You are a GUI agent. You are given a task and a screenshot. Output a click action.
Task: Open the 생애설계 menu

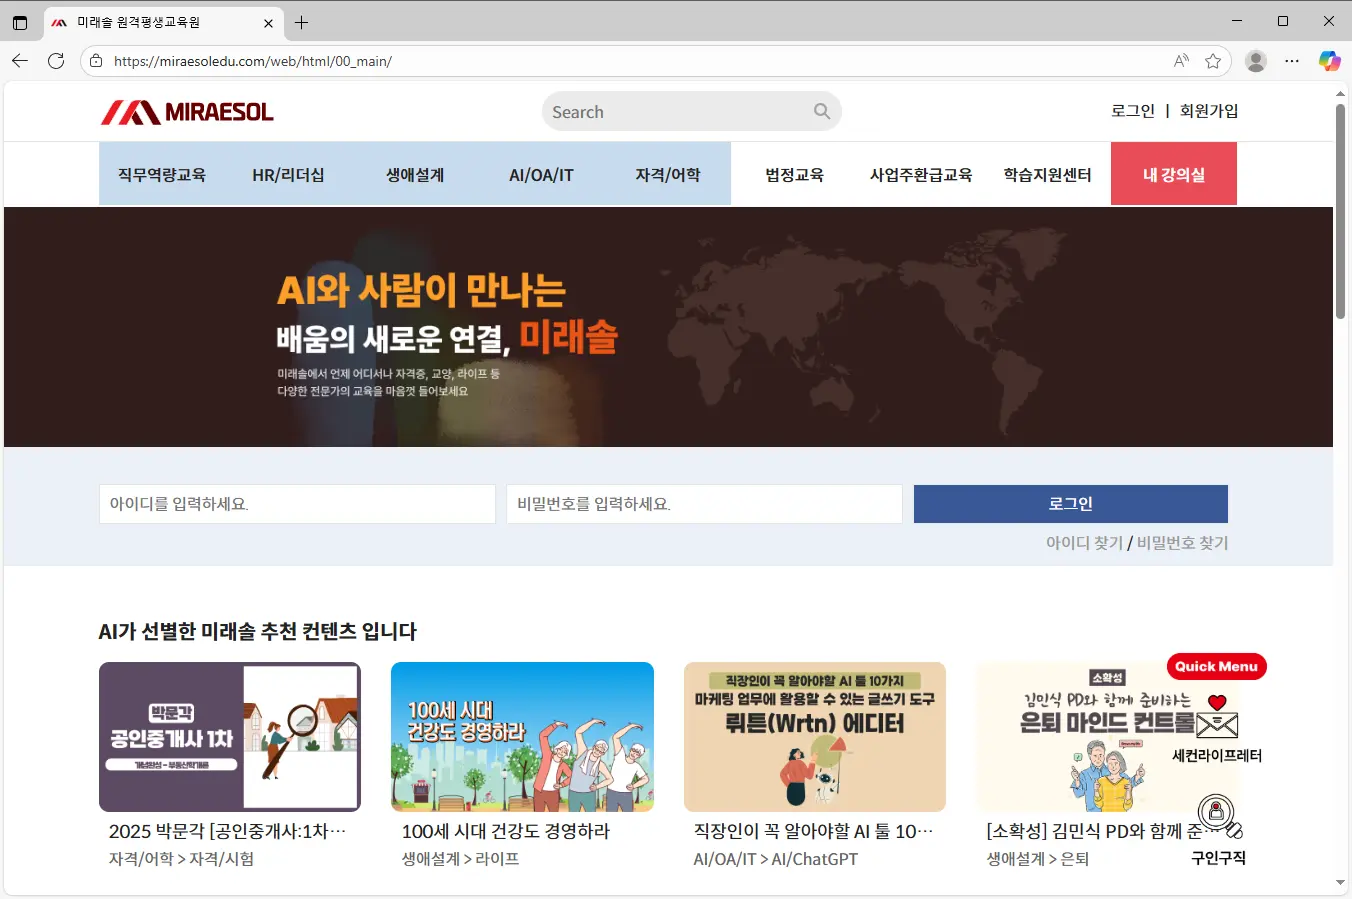[415, 174]
